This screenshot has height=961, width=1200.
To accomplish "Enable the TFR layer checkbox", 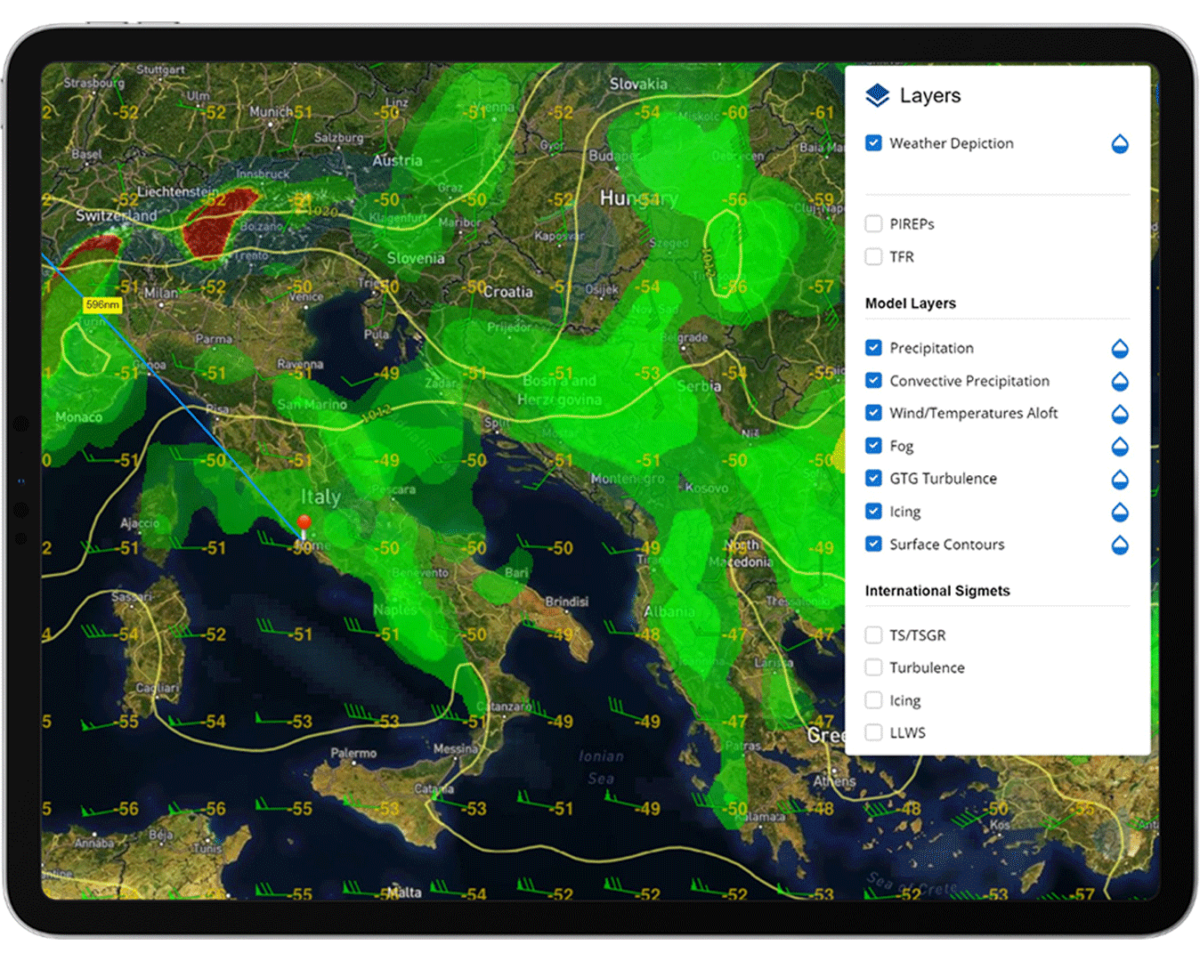I will [873, 257].
